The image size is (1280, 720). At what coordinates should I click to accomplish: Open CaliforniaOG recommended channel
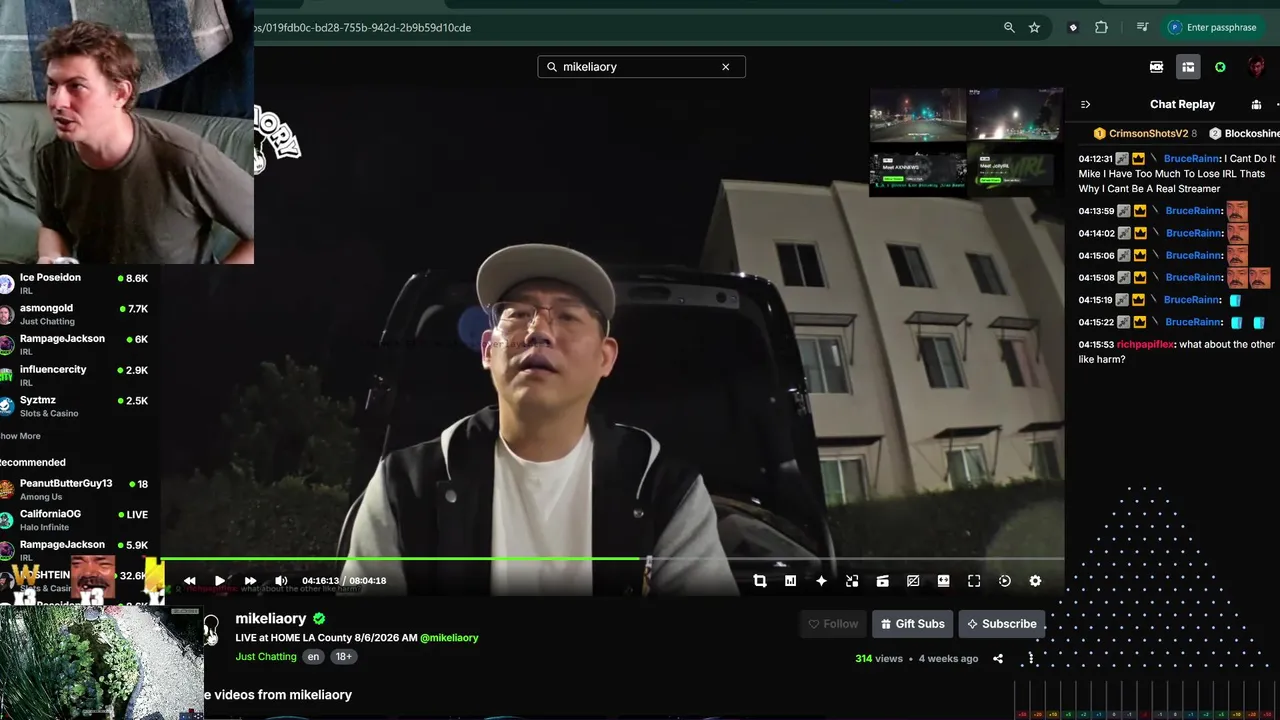[75, 520]
